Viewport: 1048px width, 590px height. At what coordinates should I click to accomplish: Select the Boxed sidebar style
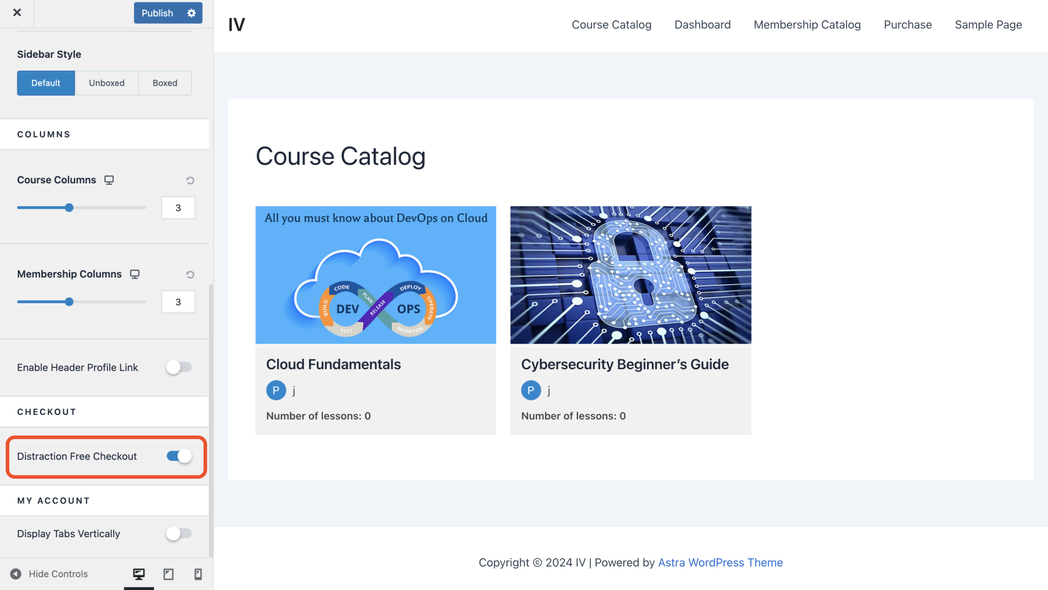(165, 83)
